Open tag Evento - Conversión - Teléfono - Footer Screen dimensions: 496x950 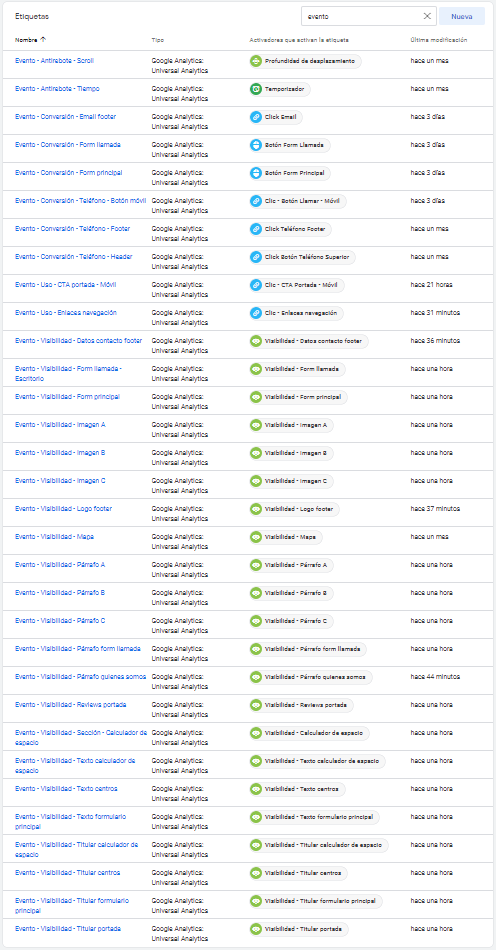click(x=73, y=228)
